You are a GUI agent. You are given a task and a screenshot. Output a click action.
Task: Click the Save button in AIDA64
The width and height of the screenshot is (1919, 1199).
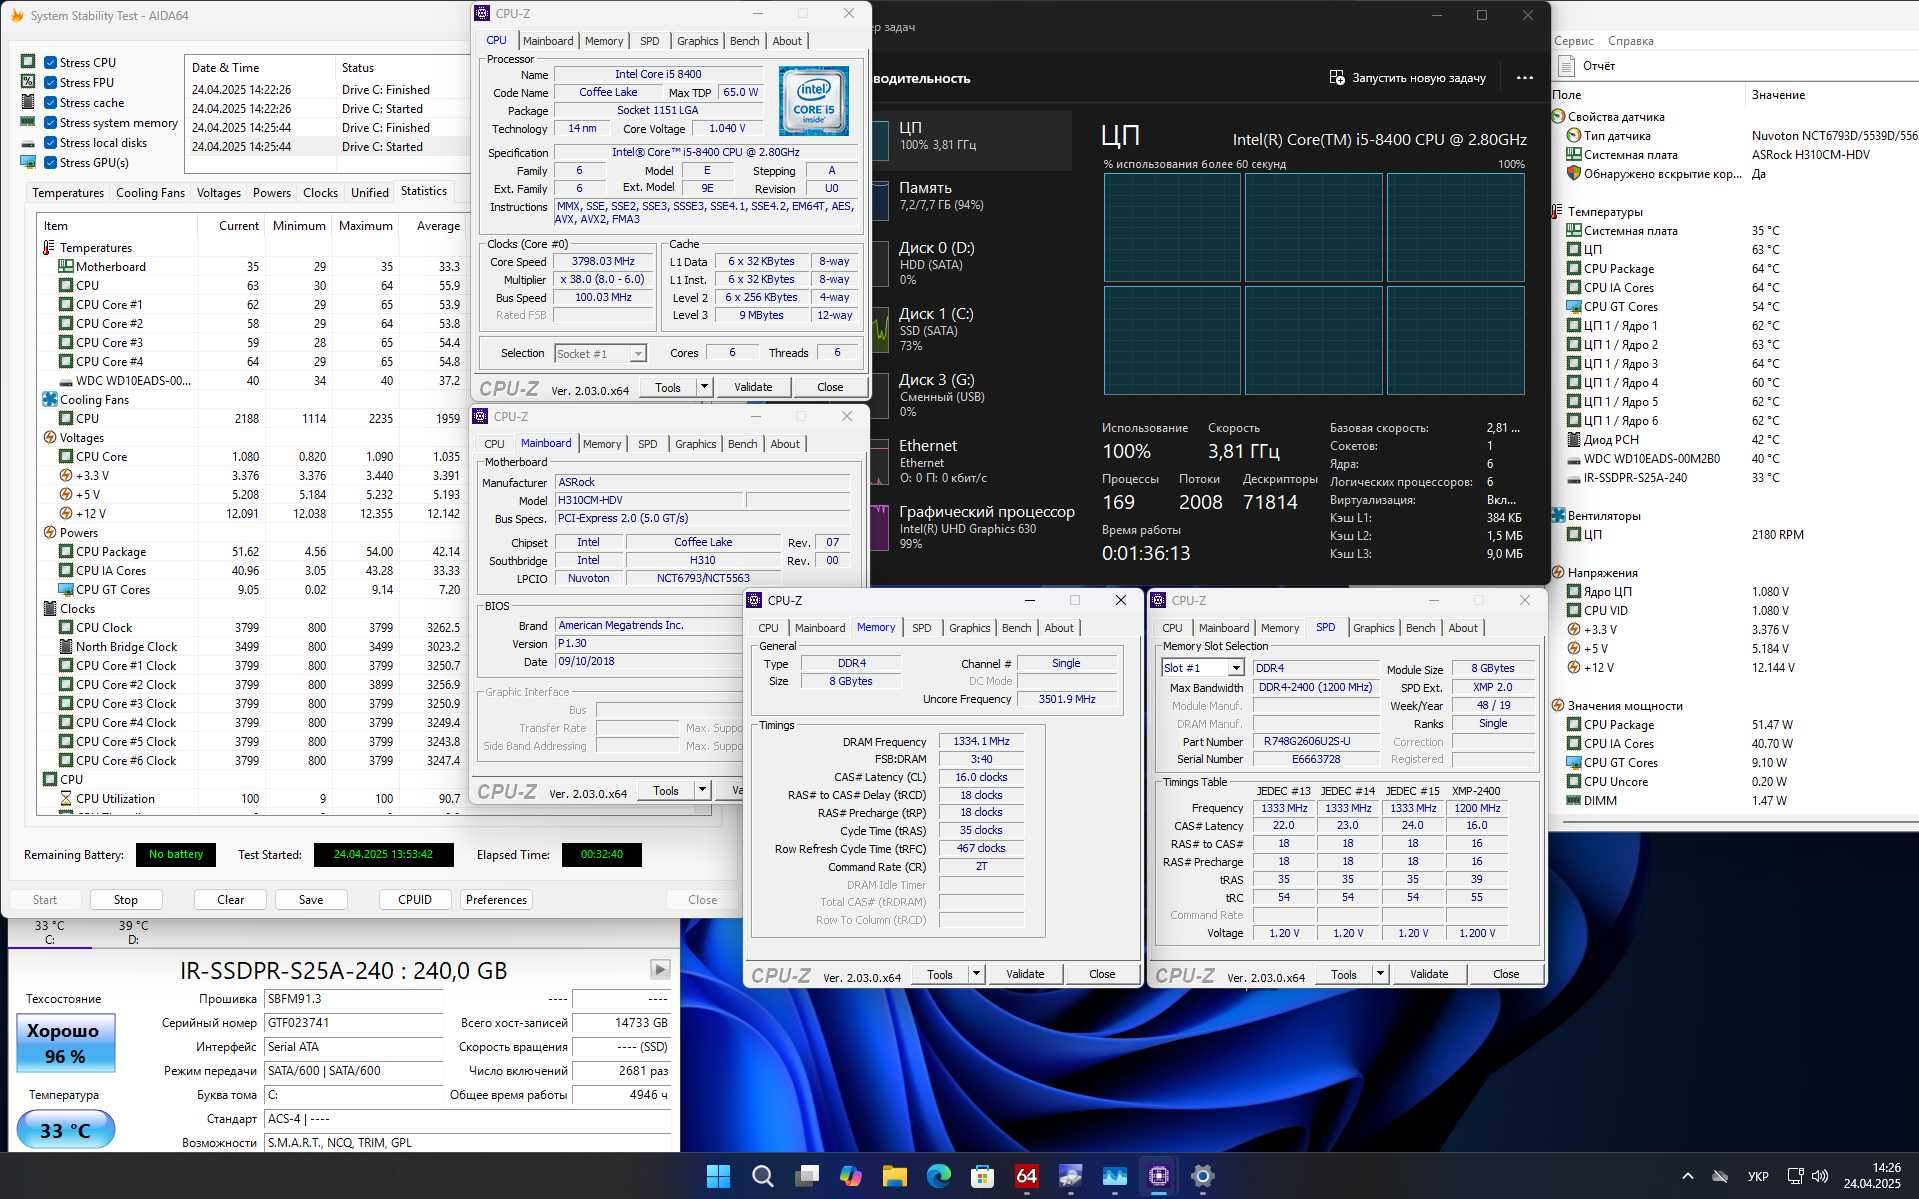pyautogui.click(x=311, y=899)
